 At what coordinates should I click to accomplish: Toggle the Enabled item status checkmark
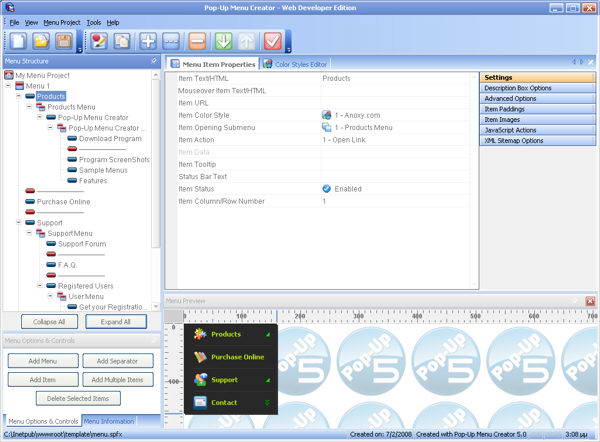click(x=326, y=189)
